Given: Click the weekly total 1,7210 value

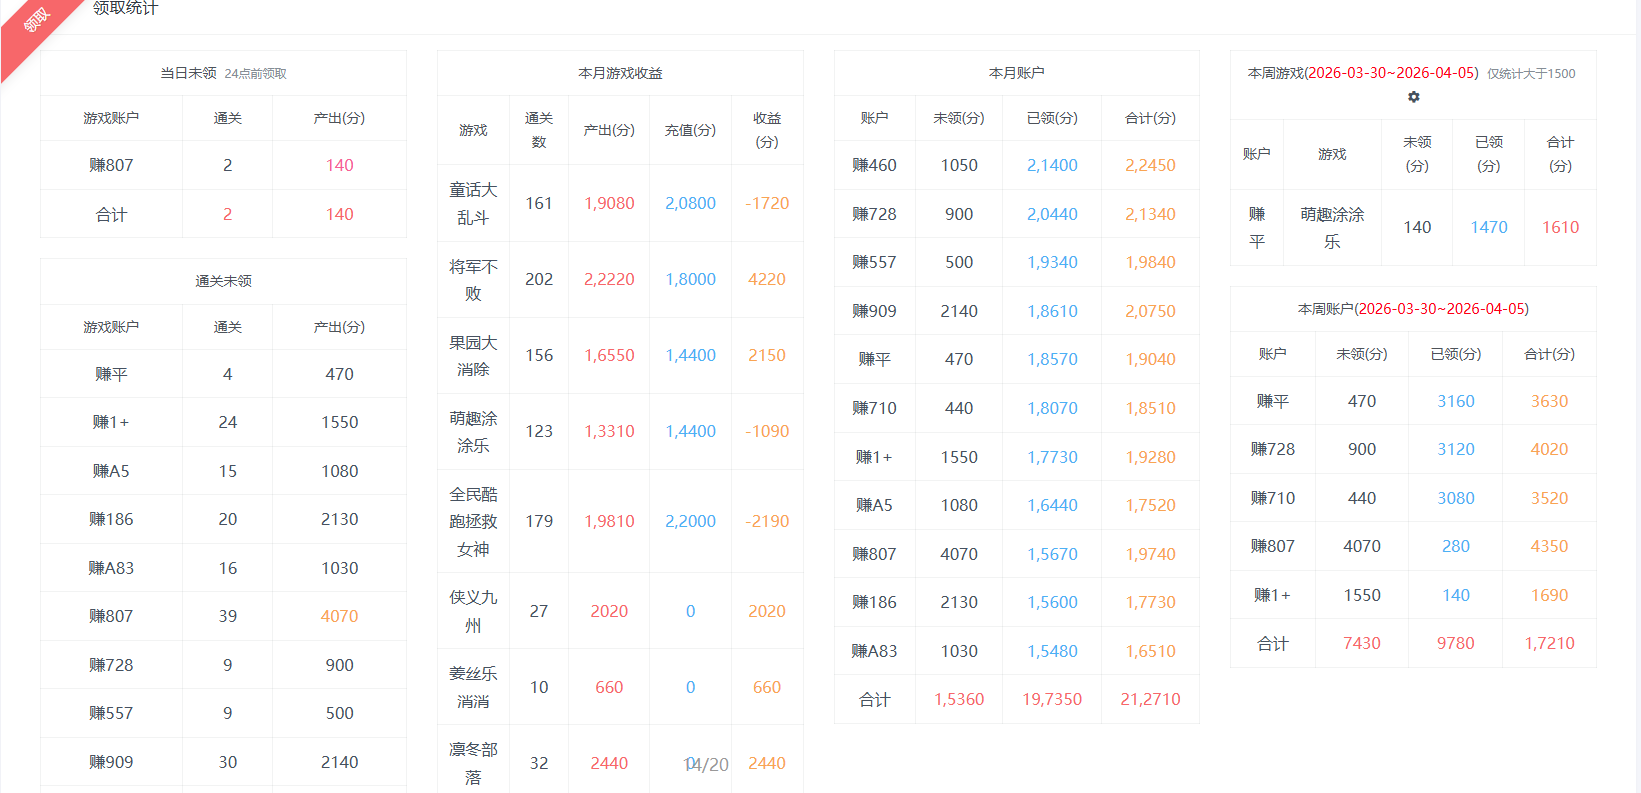Looking at the screenshot, I should (1549, 643).
